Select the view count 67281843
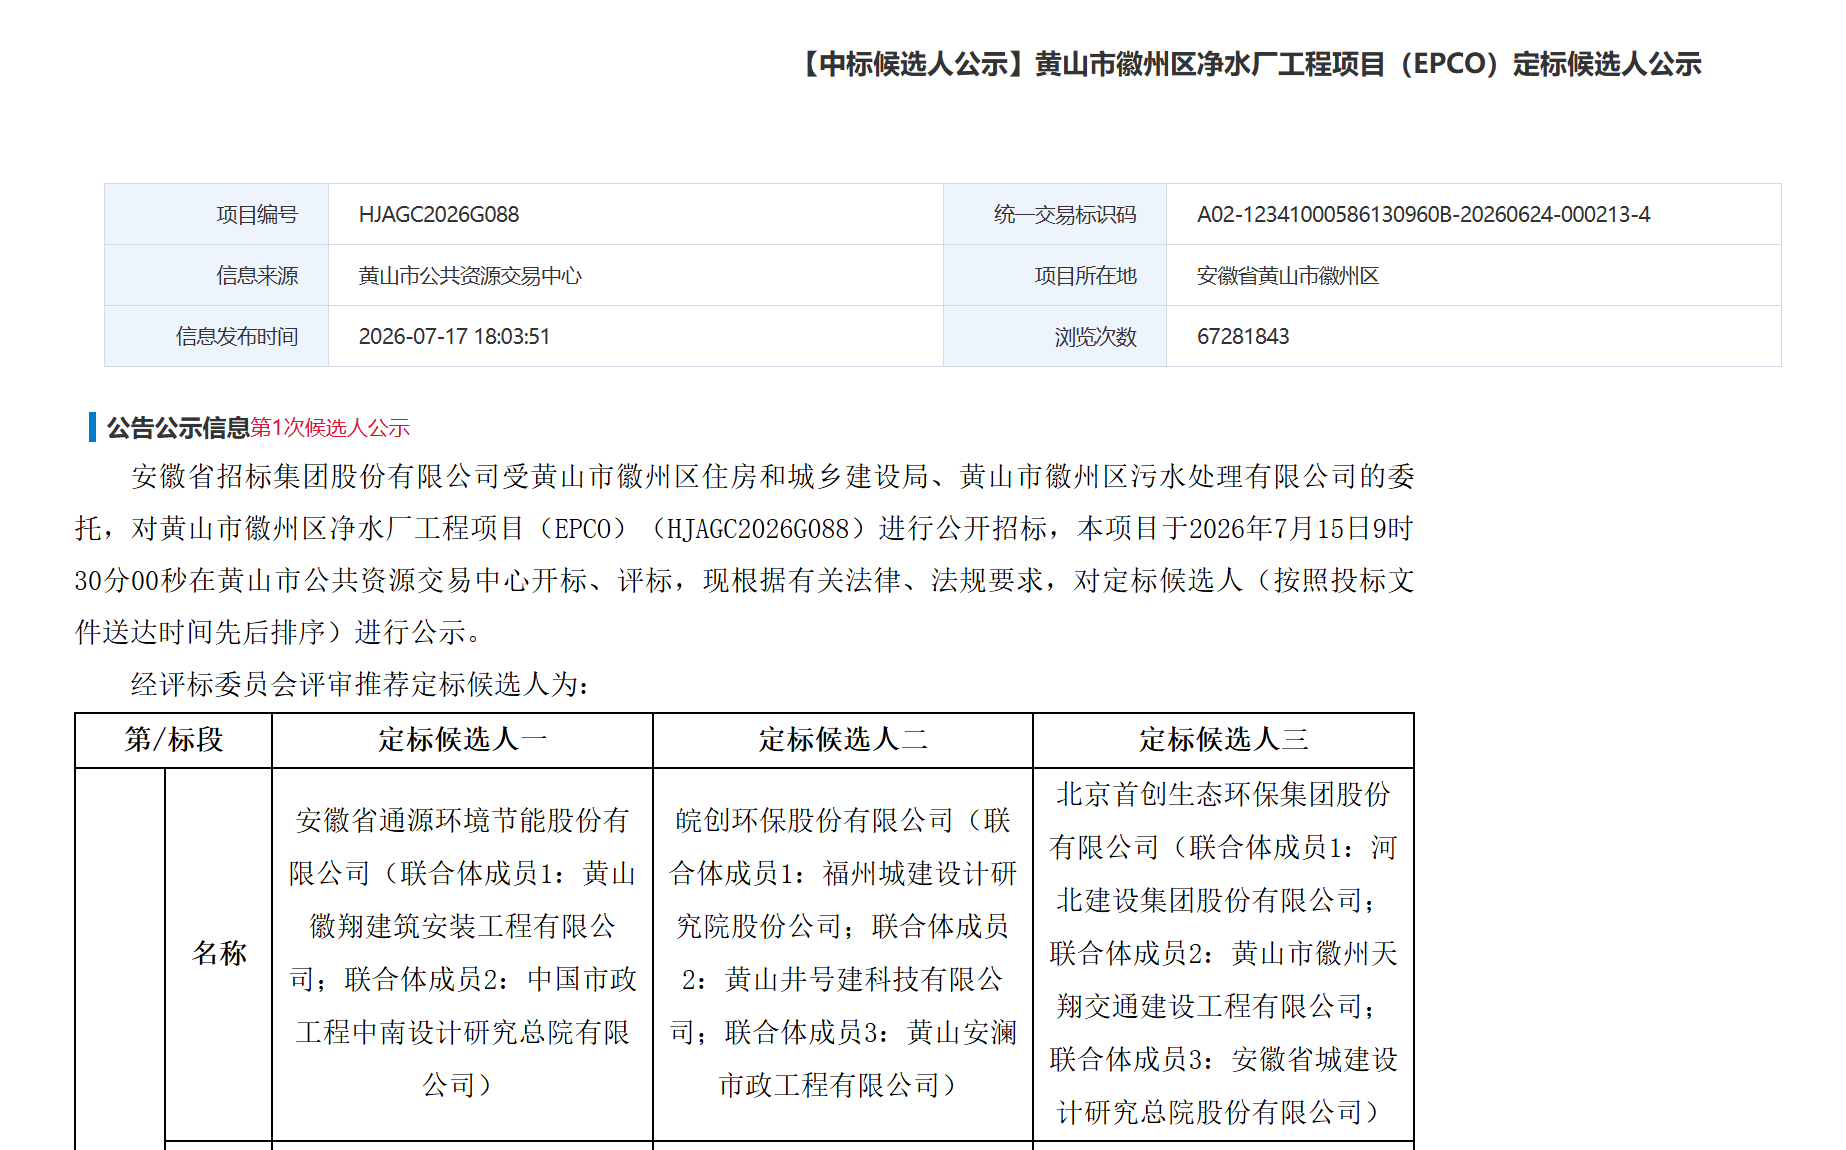This screenshot has width=1846, height=1150. coord(1243,336)
